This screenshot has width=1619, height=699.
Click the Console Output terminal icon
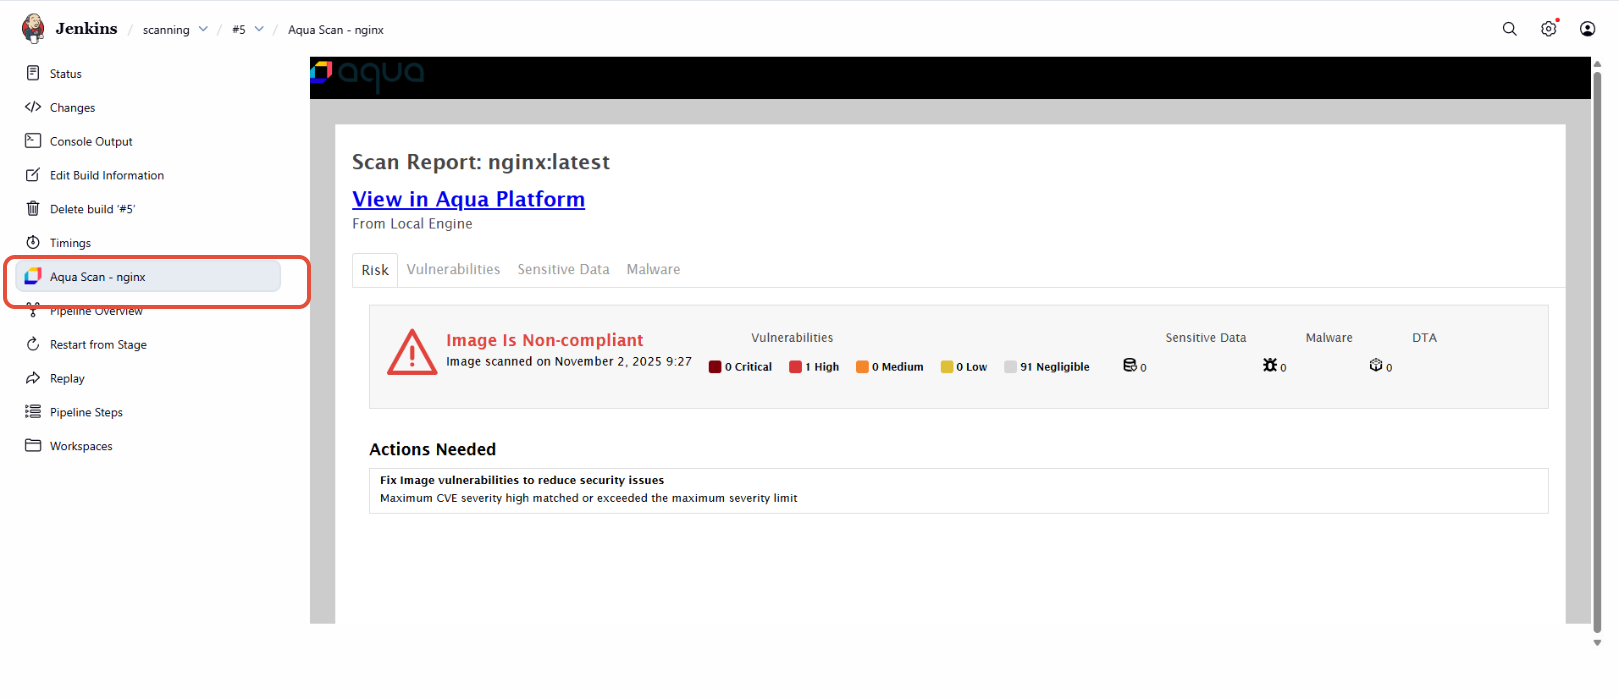tap(33, 141)
